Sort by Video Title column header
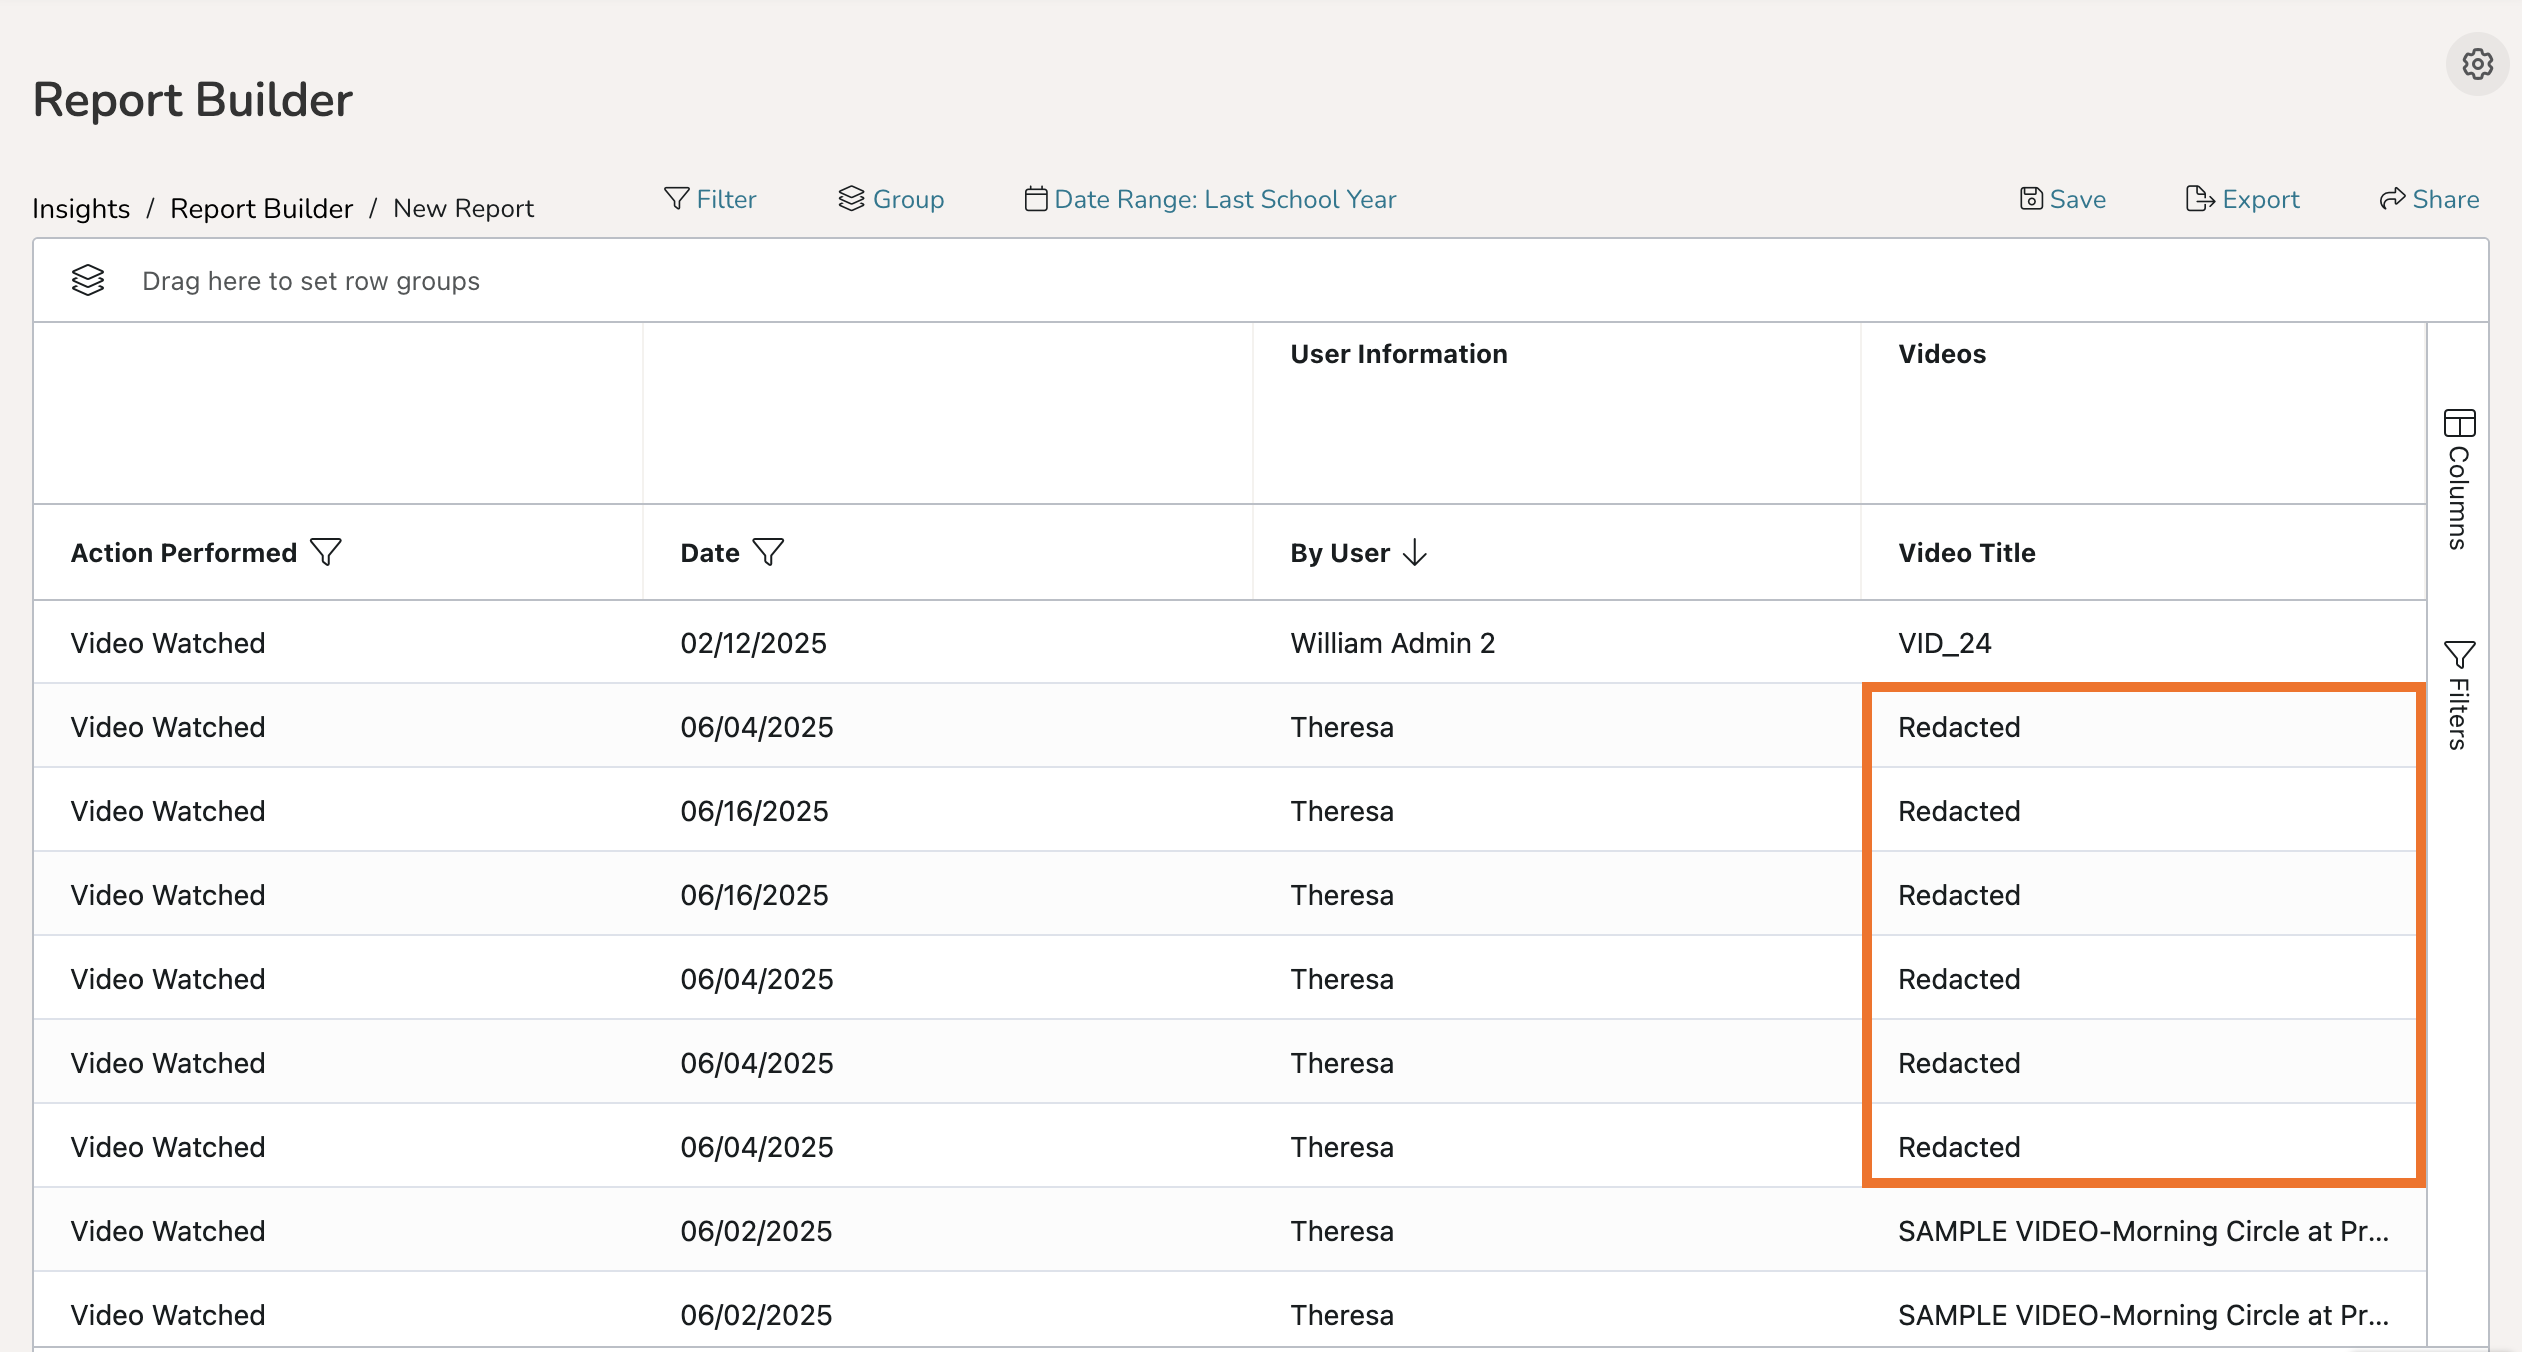The image size is (2522, 1352). pyautogui.click(x=1966, y=553)
